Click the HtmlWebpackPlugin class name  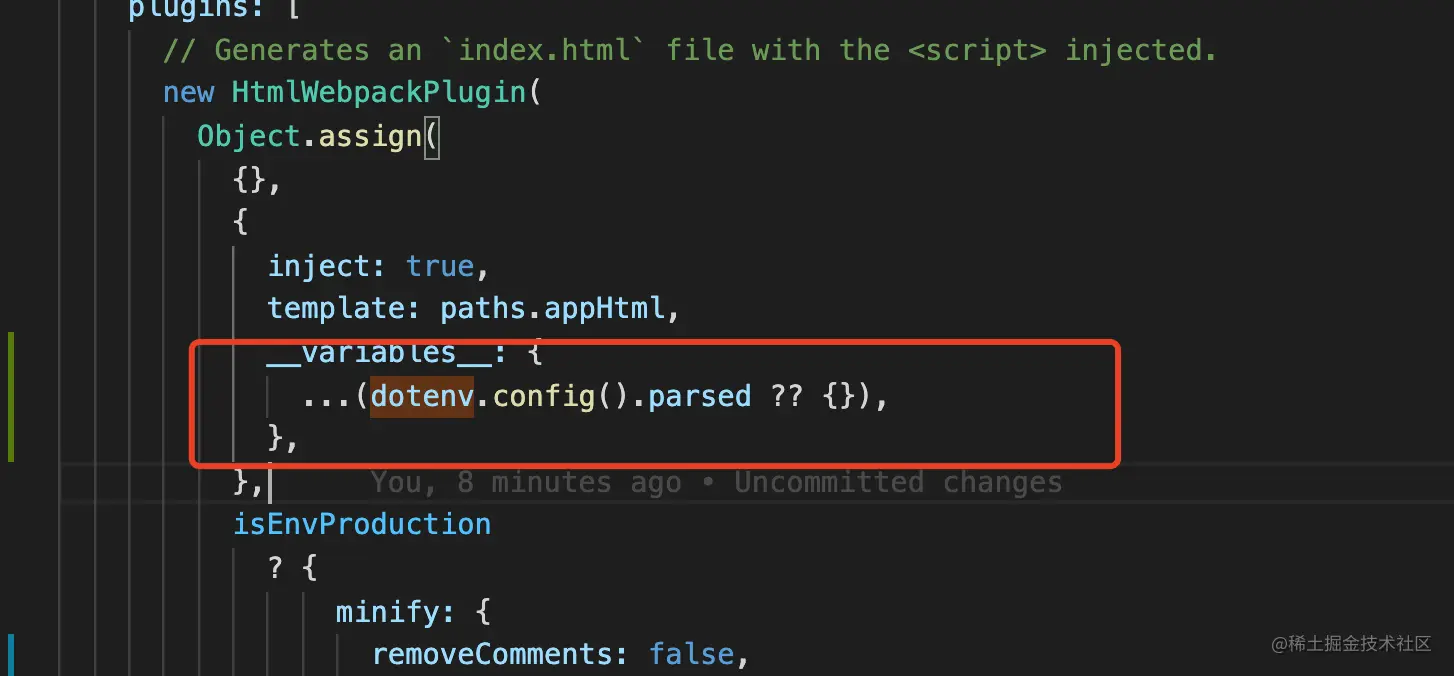[x=378, y=92]
